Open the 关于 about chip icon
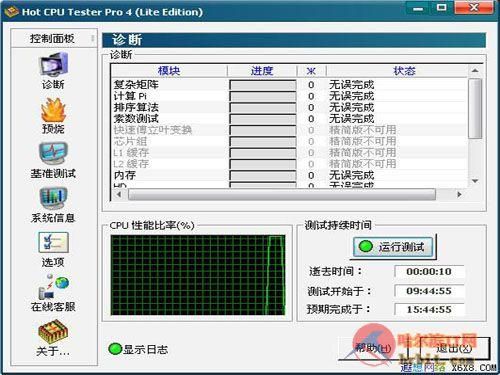 pyautogui.click(x=53, y=331)
